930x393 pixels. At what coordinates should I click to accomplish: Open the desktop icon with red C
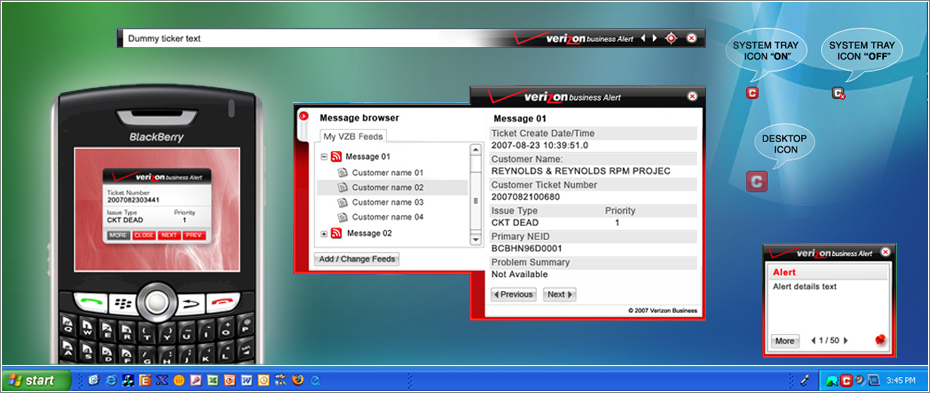[756, 181]
